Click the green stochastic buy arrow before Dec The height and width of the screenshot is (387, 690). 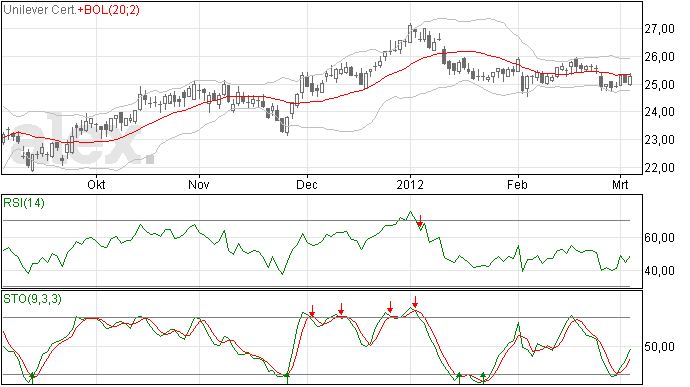(287, 378)
